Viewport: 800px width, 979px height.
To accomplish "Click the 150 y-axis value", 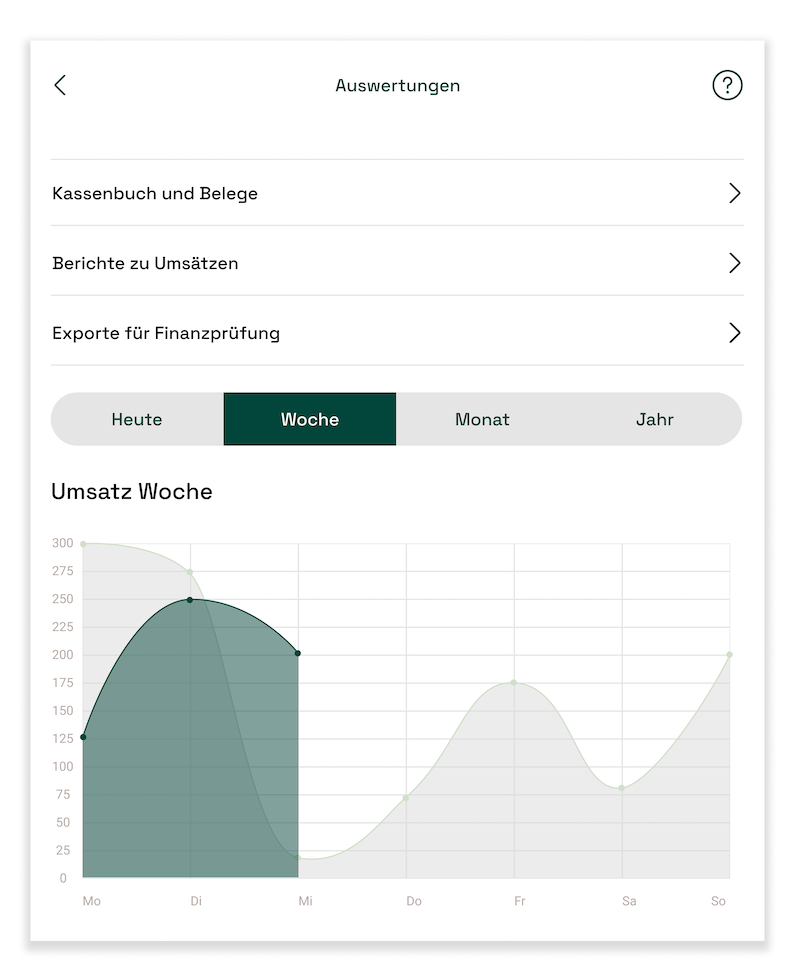I will pyautogui.click(x=62, y=711).
